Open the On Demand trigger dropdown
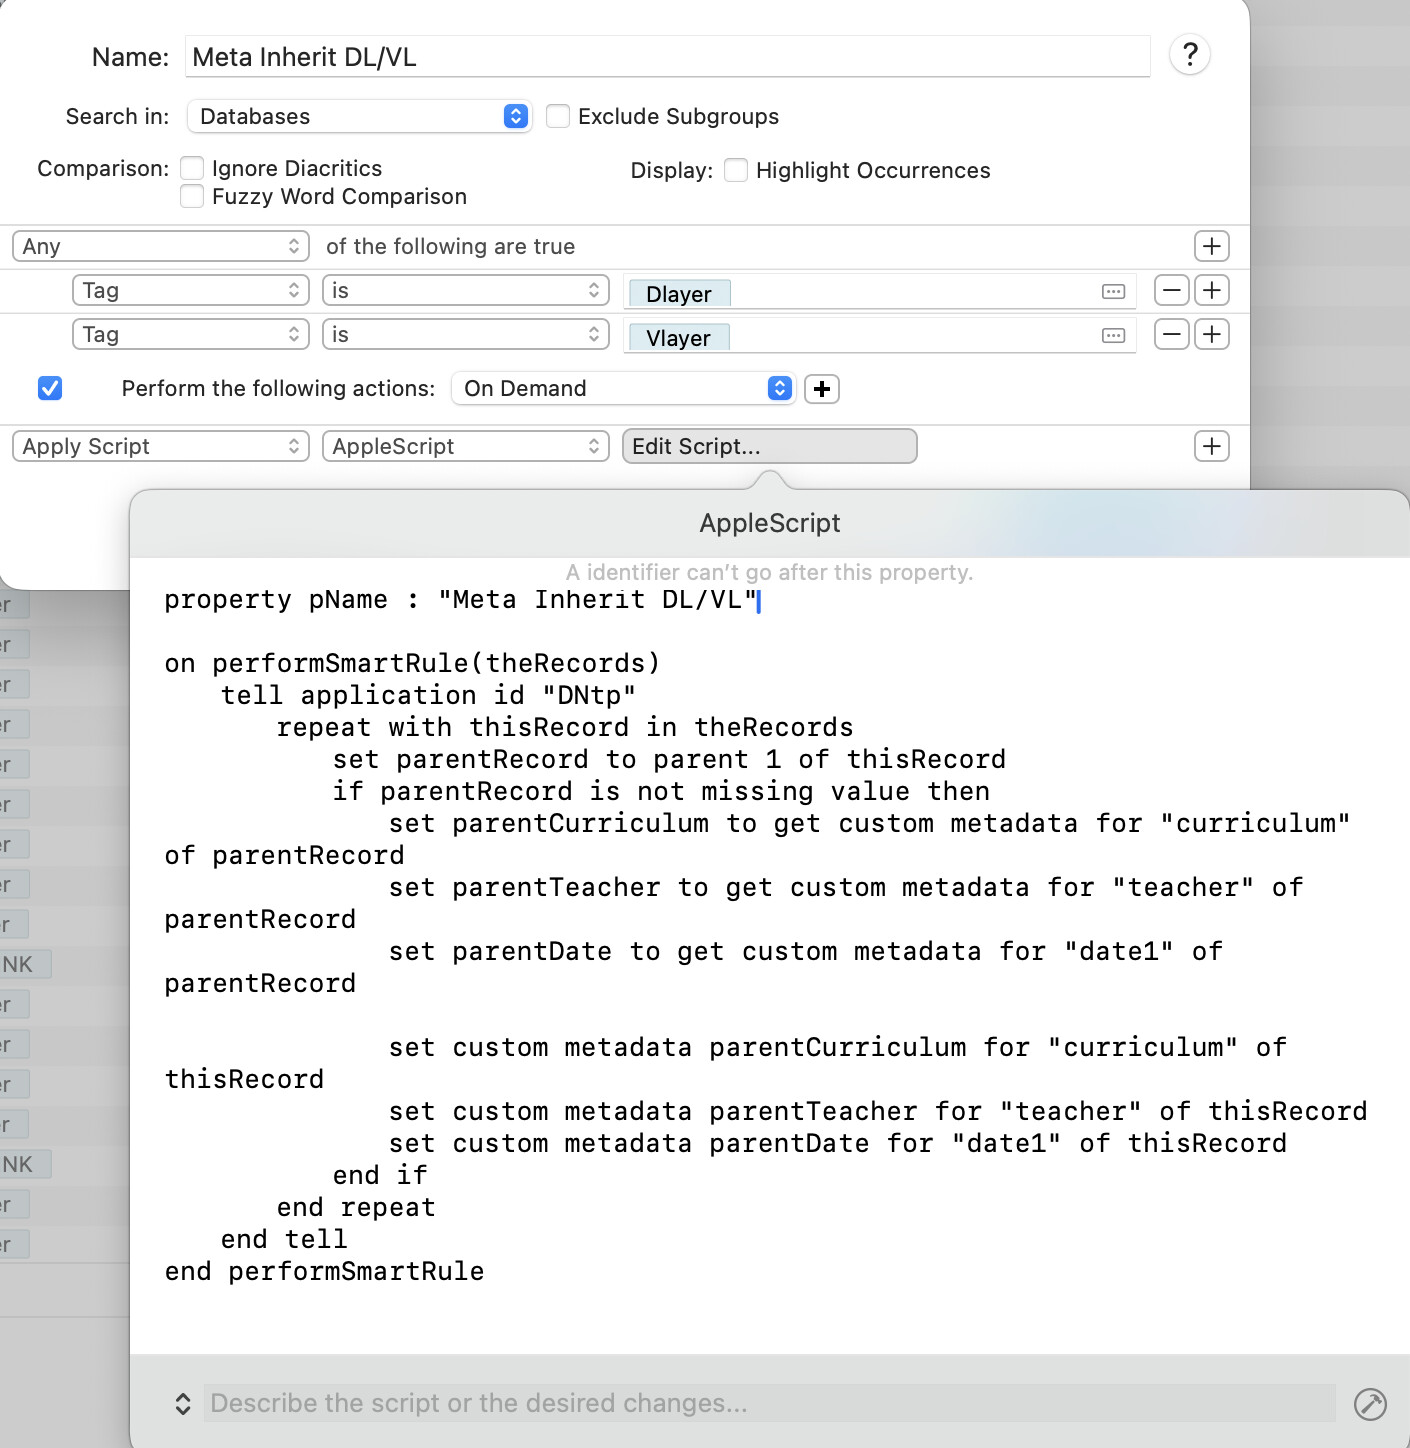1410x1448 pixels. (x=623, y=388)
